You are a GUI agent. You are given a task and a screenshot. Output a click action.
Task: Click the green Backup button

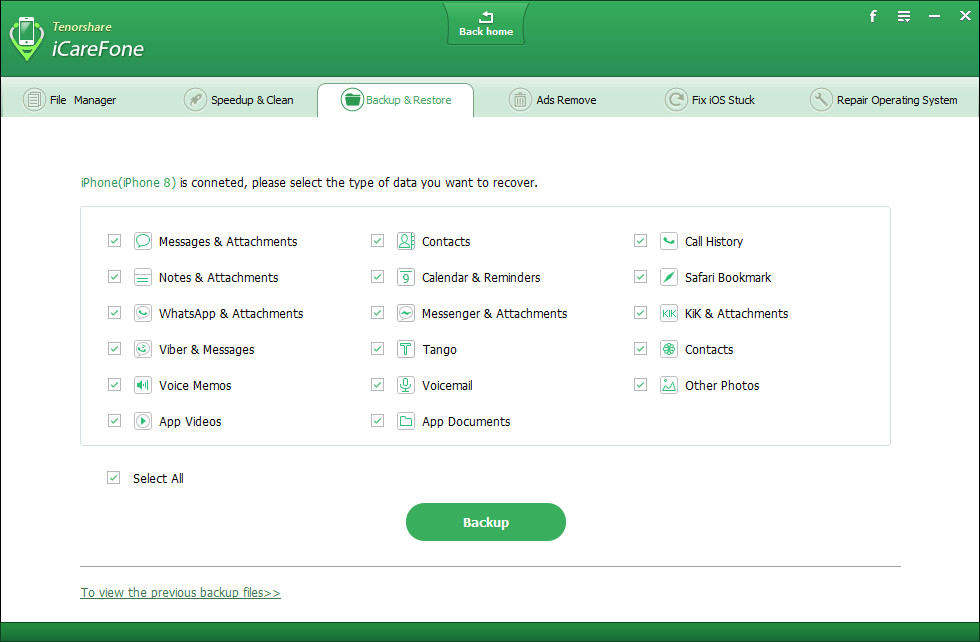click(x=486, y=522)
